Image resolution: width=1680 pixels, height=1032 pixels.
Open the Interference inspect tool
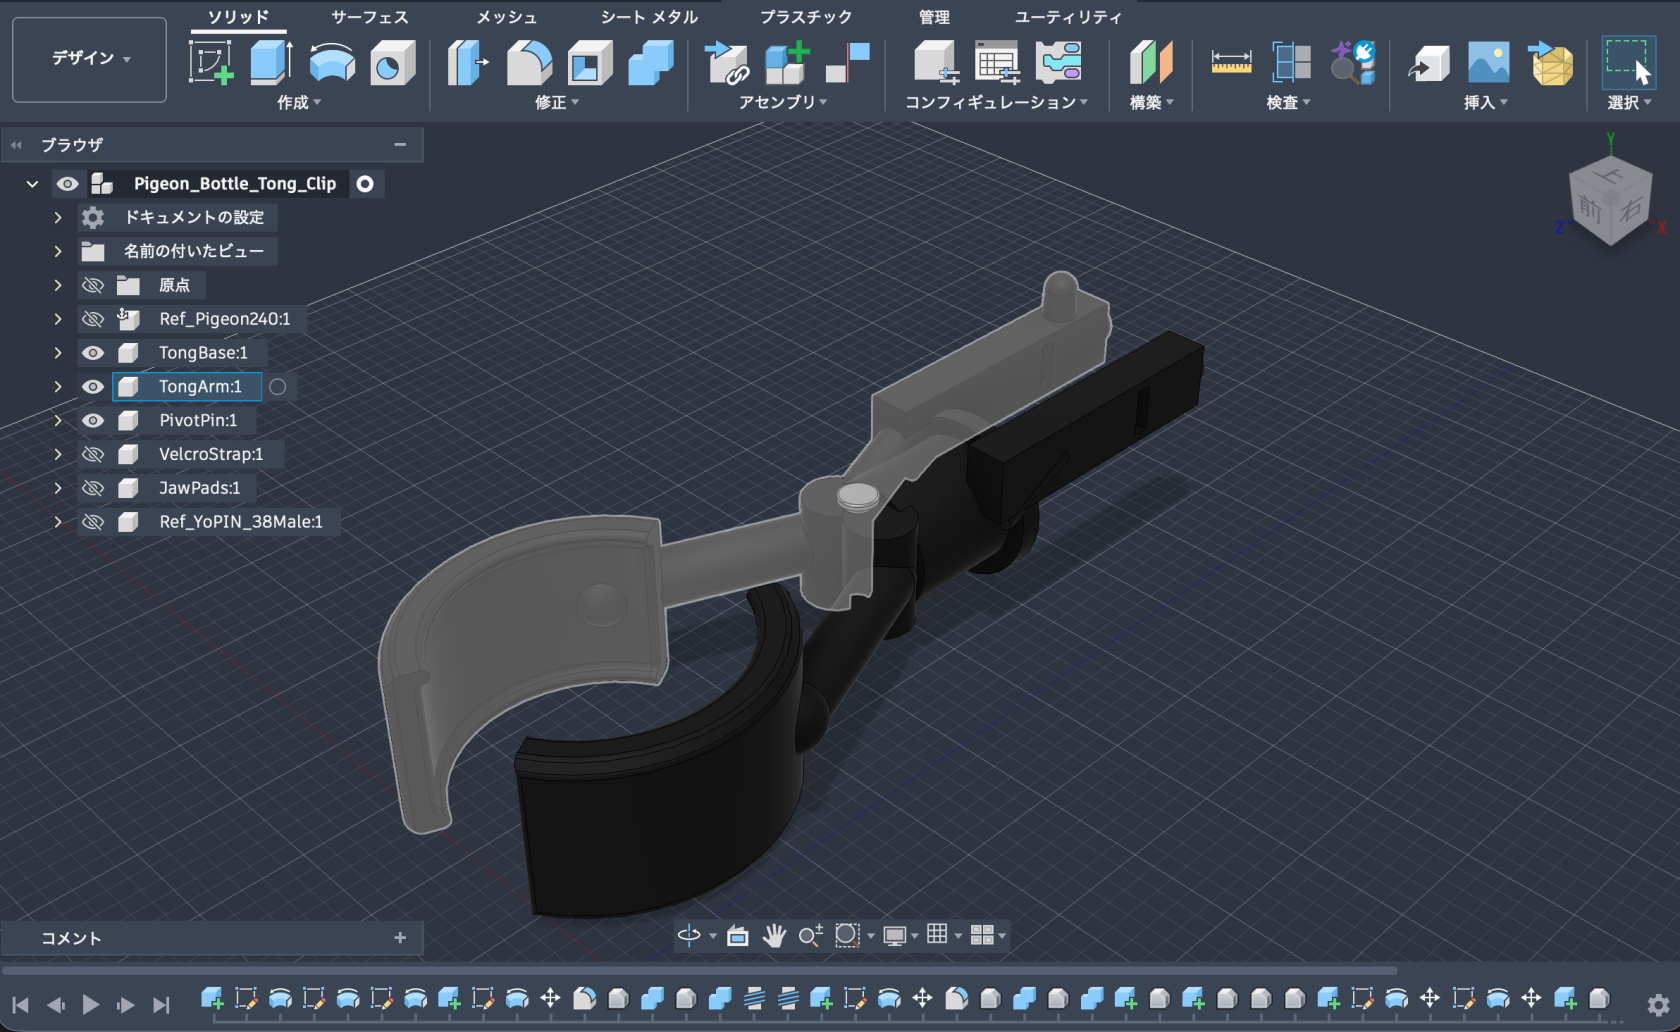1292,62
